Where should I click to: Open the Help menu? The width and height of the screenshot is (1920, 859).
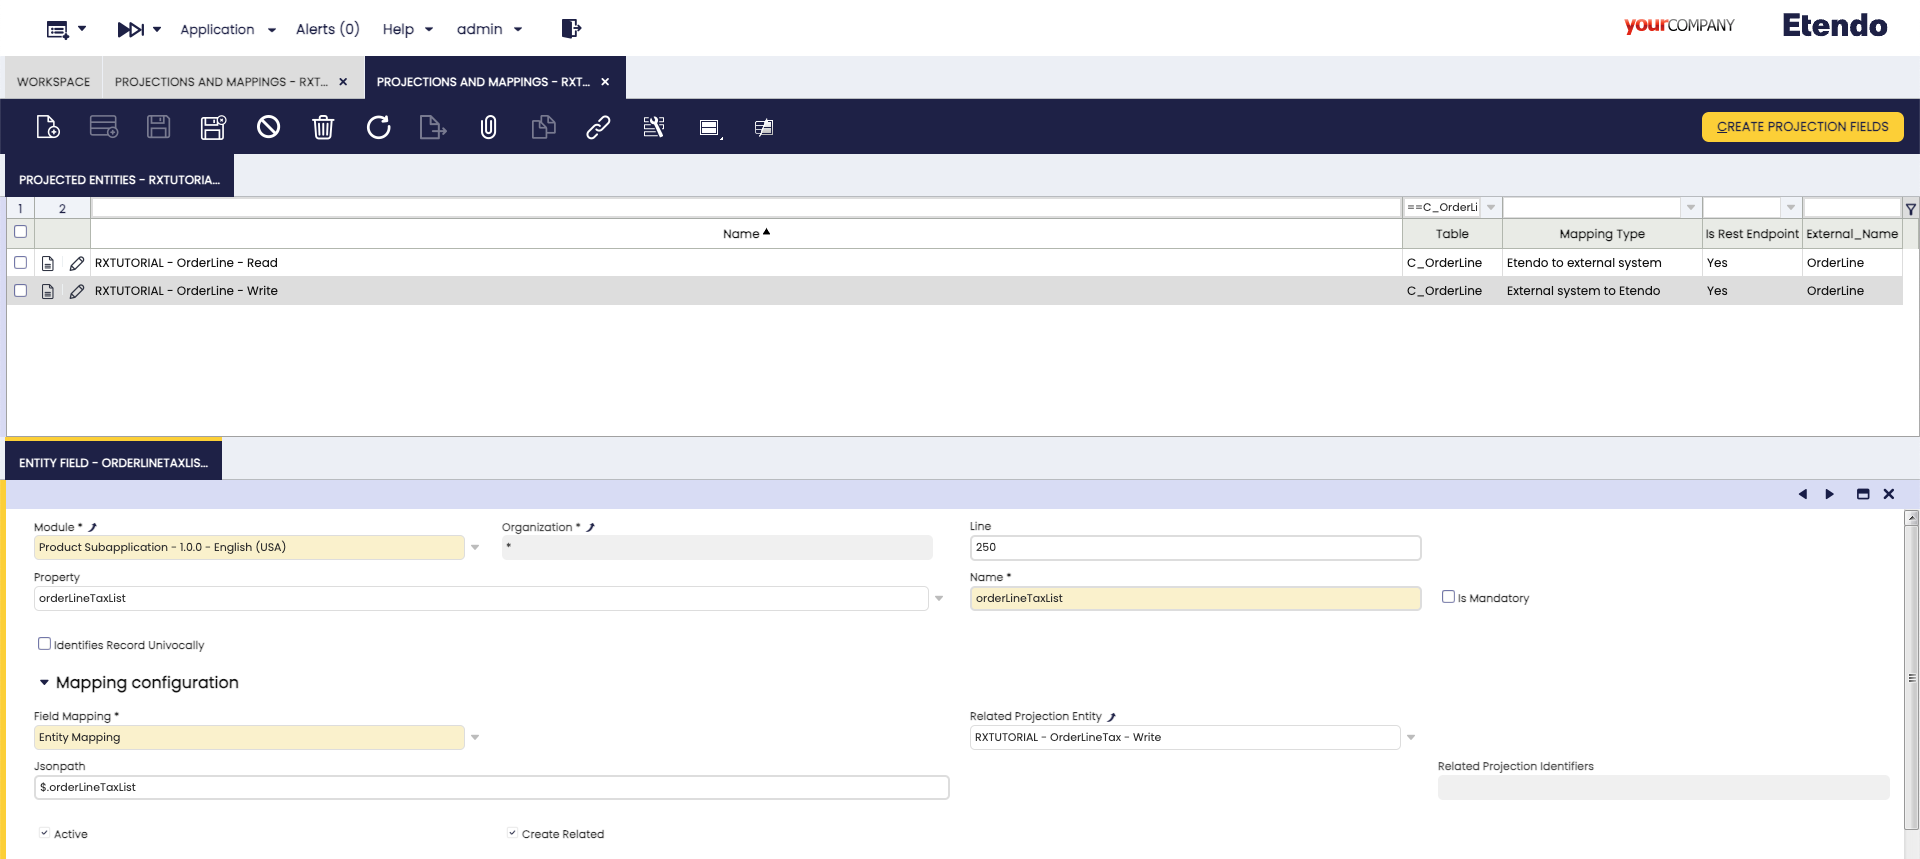click(x=408, y=29)
